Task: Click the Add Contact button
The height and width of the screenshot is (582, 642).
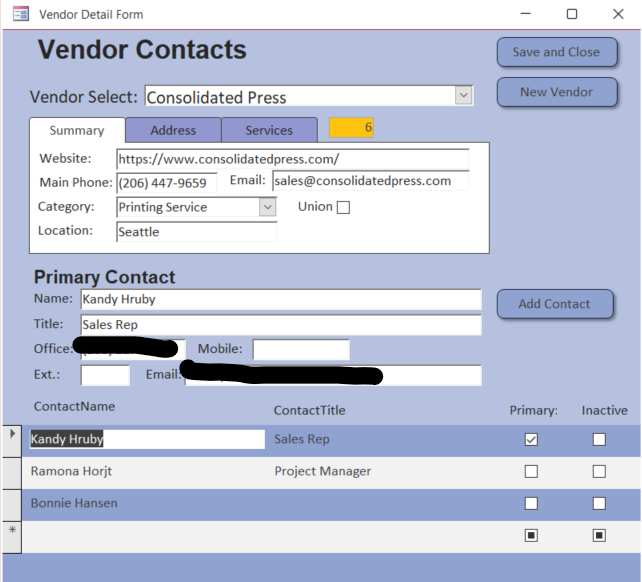Action: [554, 304]
